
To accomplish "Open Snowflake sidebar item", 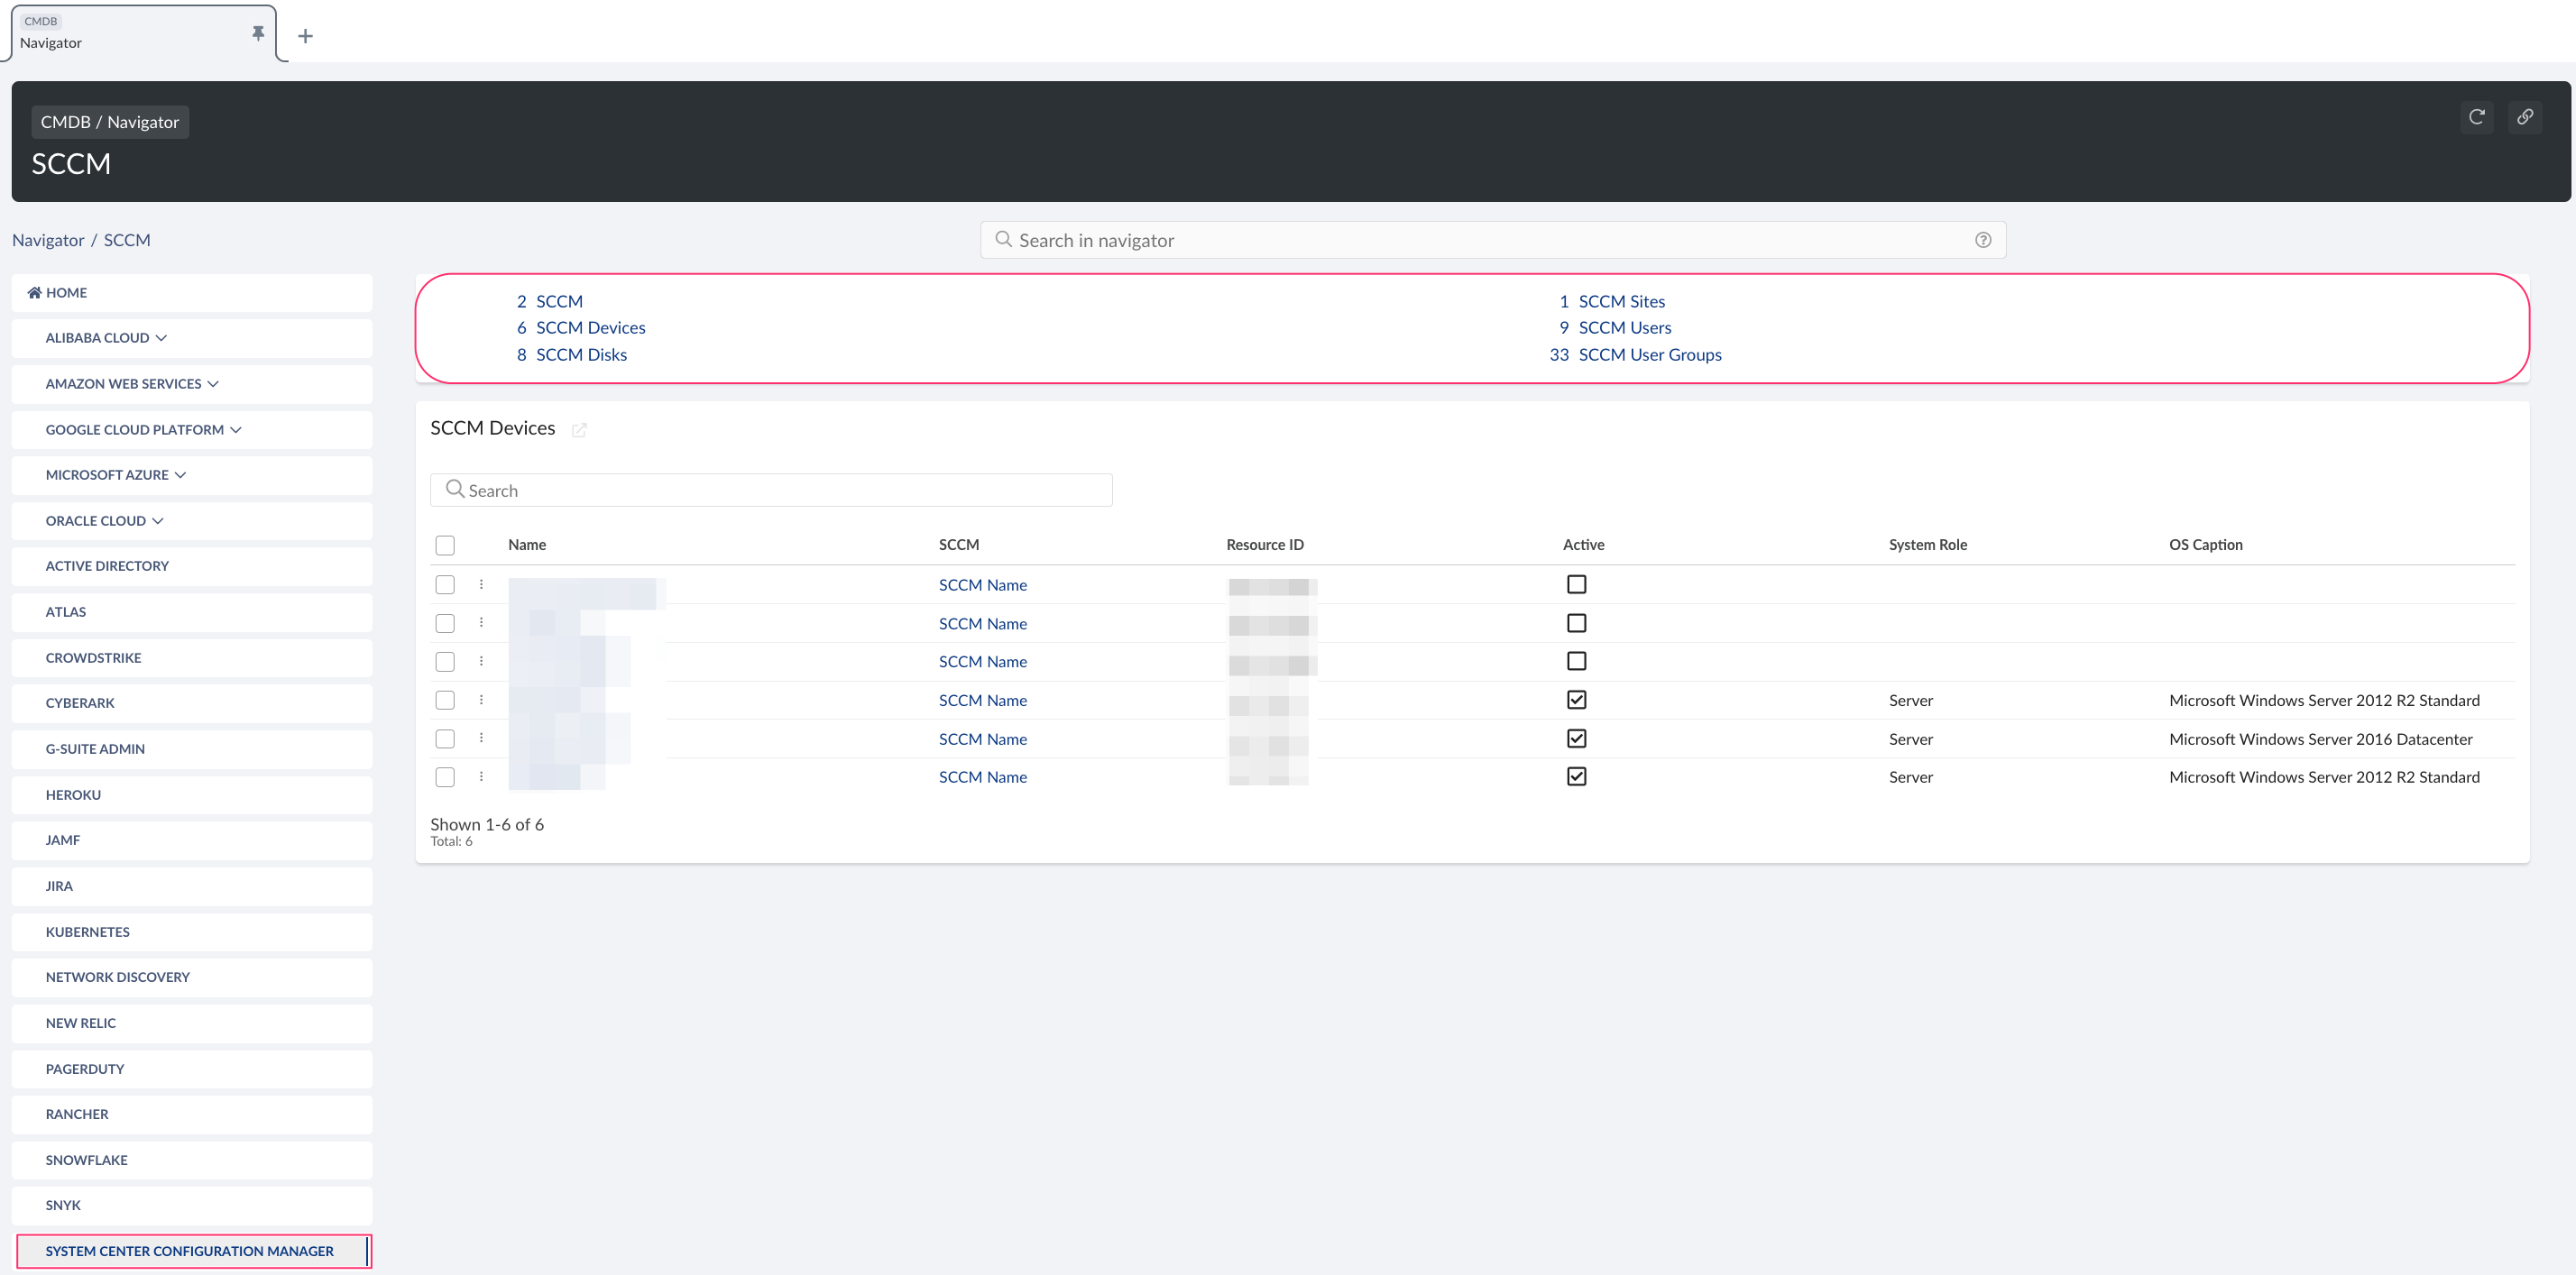I will click(x=192, y=1160).
